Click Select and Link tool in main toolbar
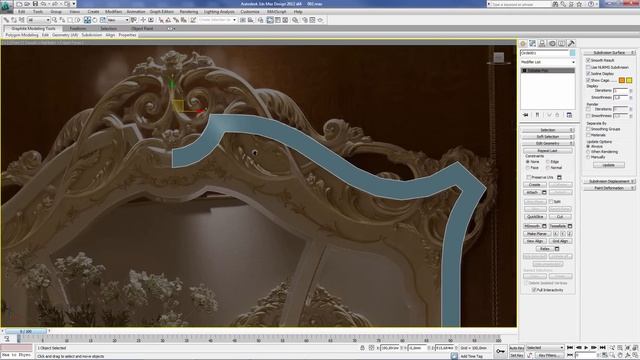The height and width of the screenshot is (360, 640). [6, 20]
